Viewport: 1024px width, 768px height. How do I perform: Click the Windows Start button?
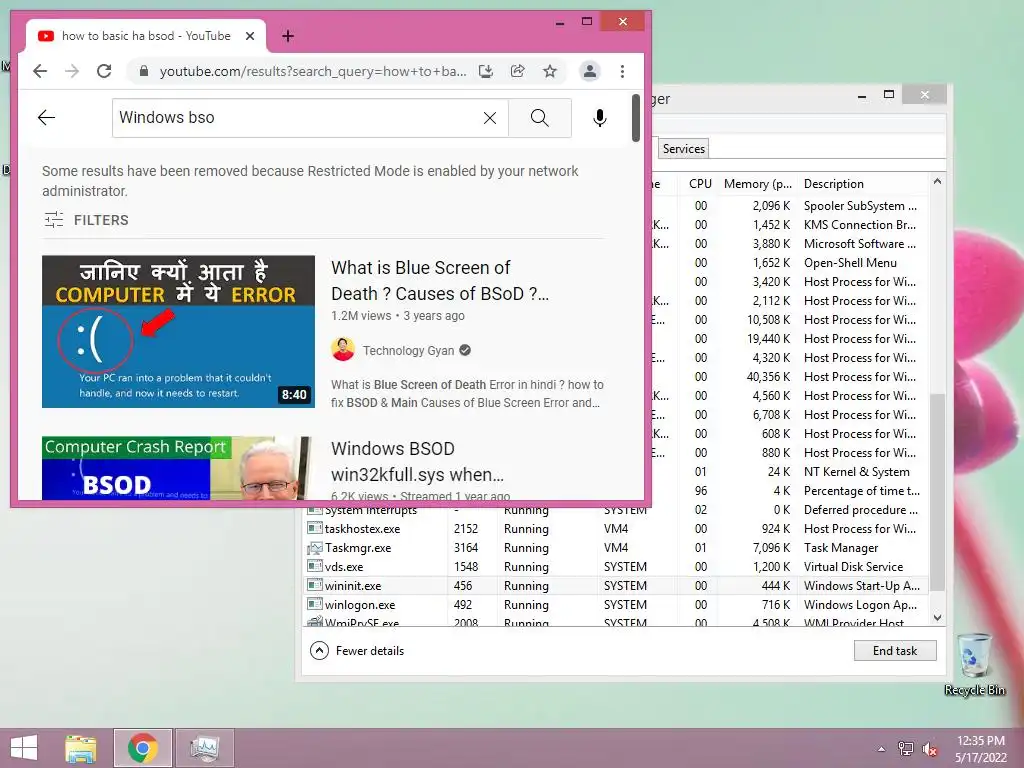[24, 748]
